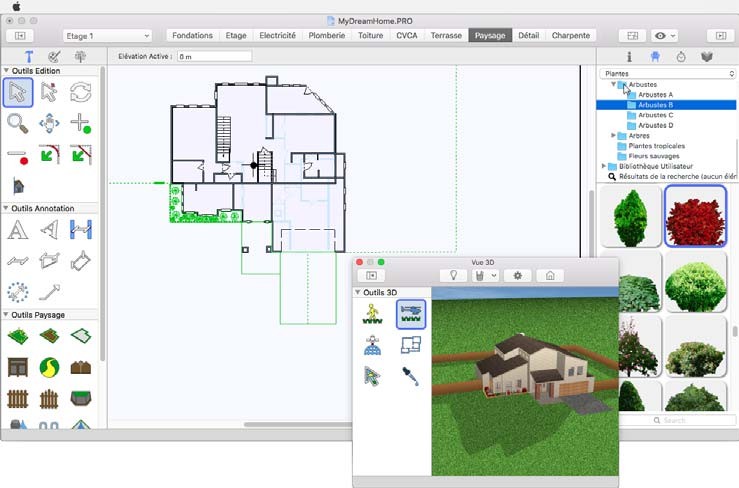
Task: Select the wooden gate fence tool
Action: [49, 399]
